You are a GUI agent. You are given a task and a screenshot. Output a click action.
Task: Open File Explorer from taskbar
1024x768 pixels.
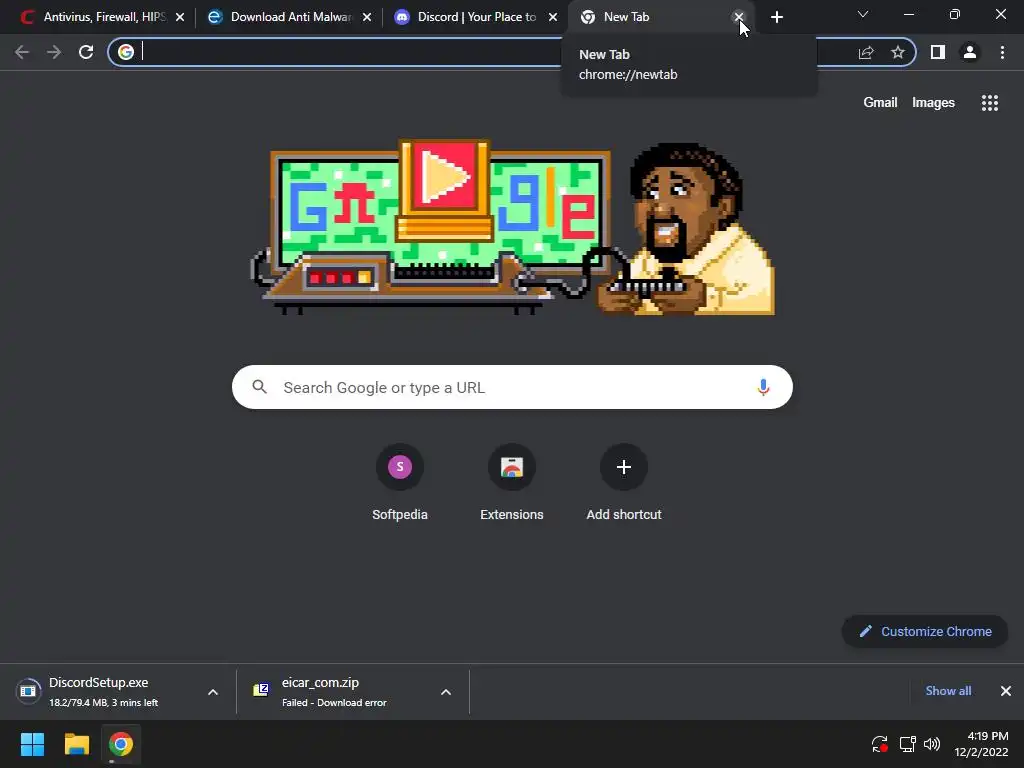coord(76,744)
